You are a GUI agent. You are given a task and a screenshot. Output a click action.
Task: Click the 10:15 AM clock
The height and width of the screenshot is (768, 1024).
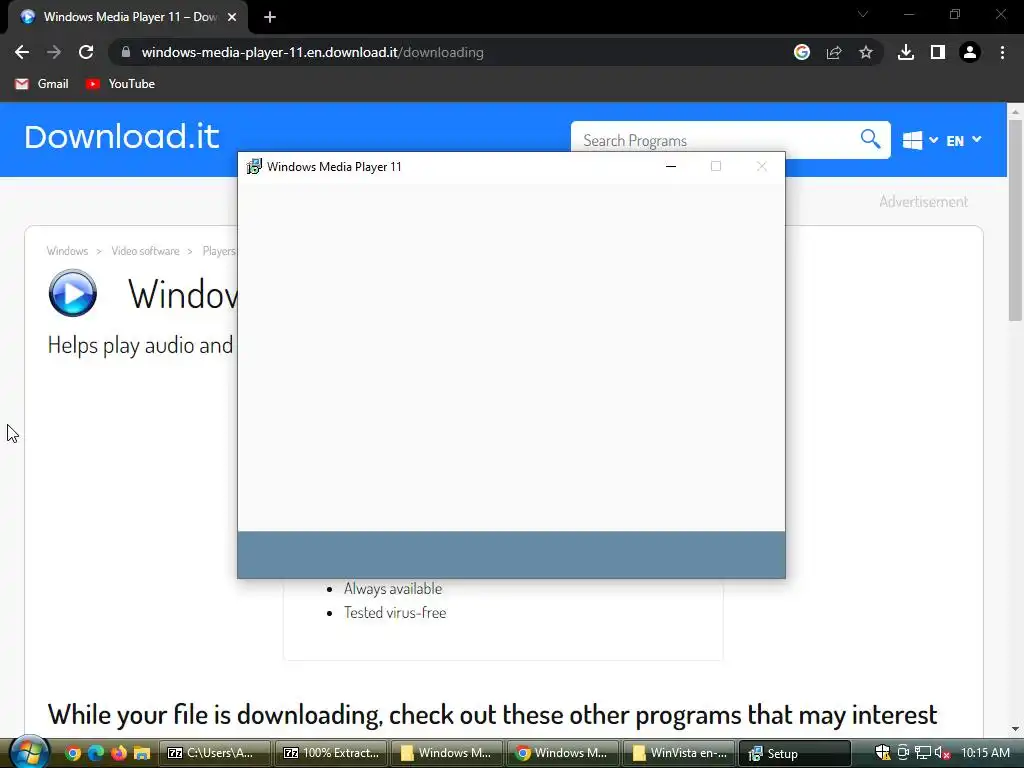pos(985,753)
